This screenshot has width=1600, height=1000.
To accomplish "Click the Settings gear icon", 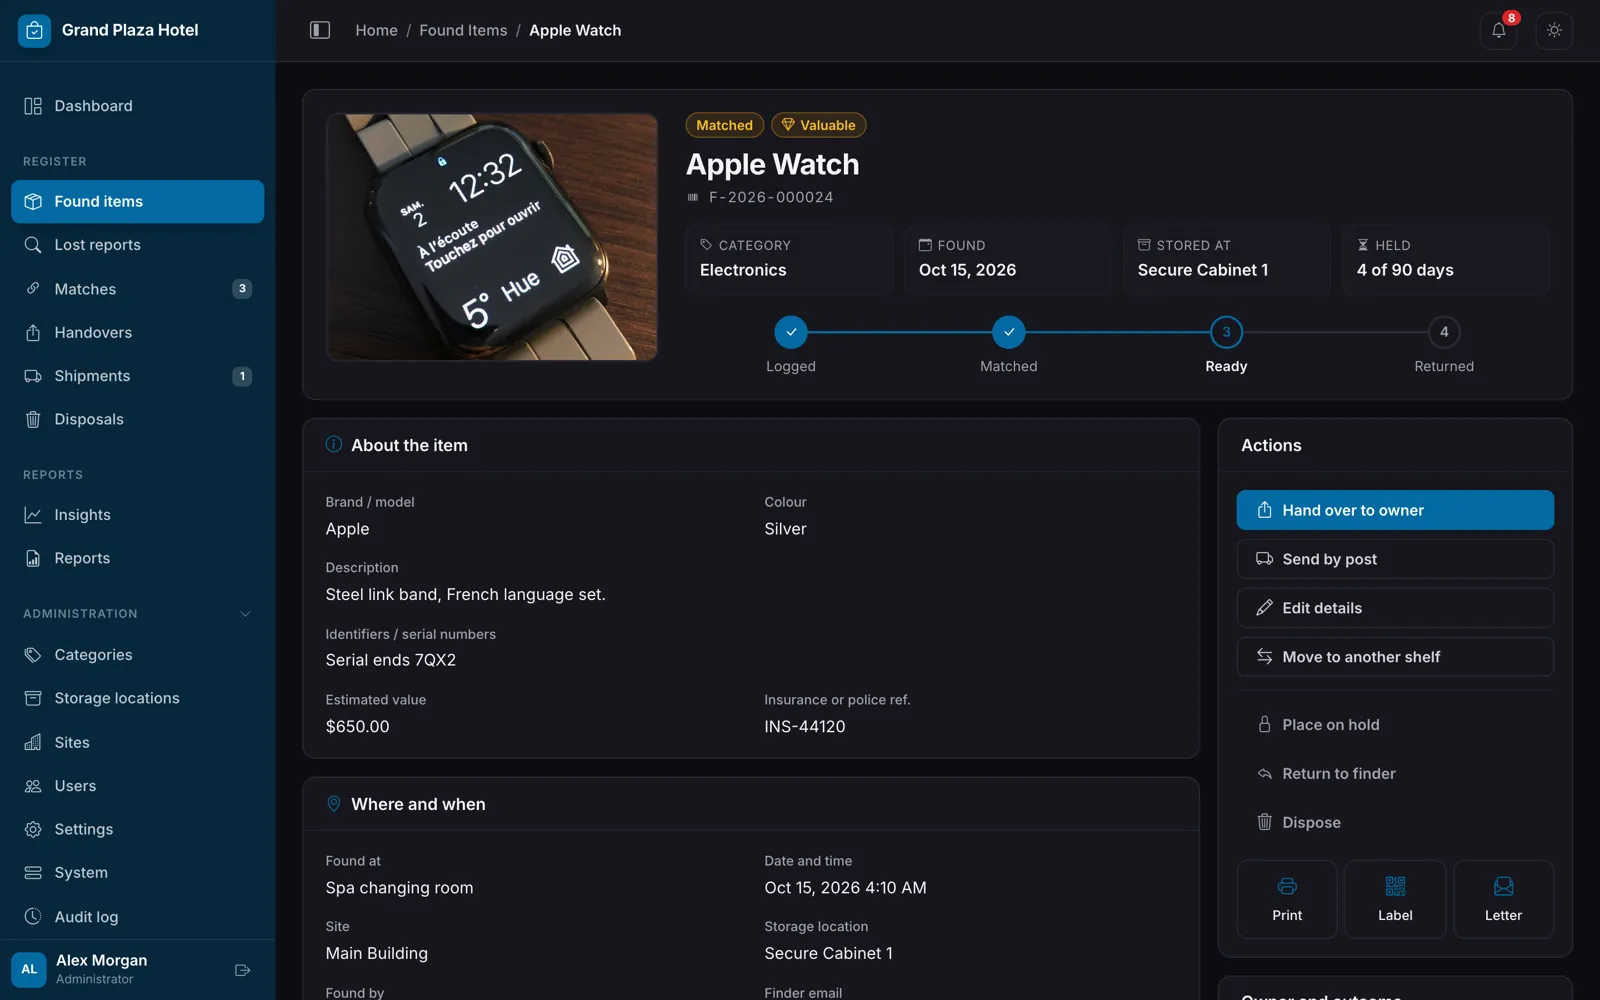I will [33, 829].
